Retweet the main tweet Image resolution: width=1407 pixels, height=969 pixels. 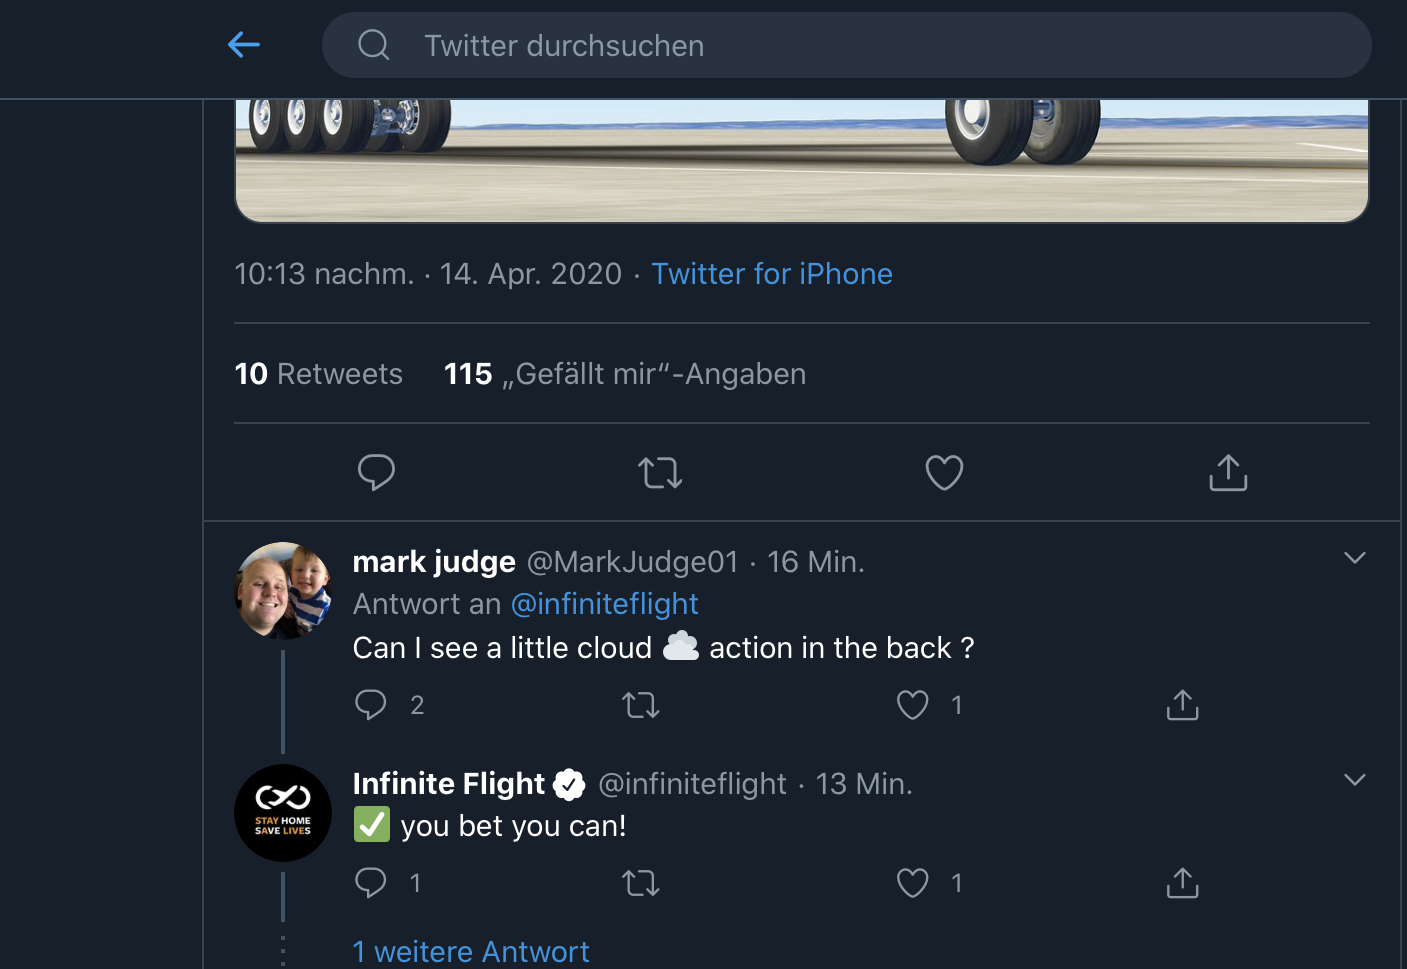[660, 472]
